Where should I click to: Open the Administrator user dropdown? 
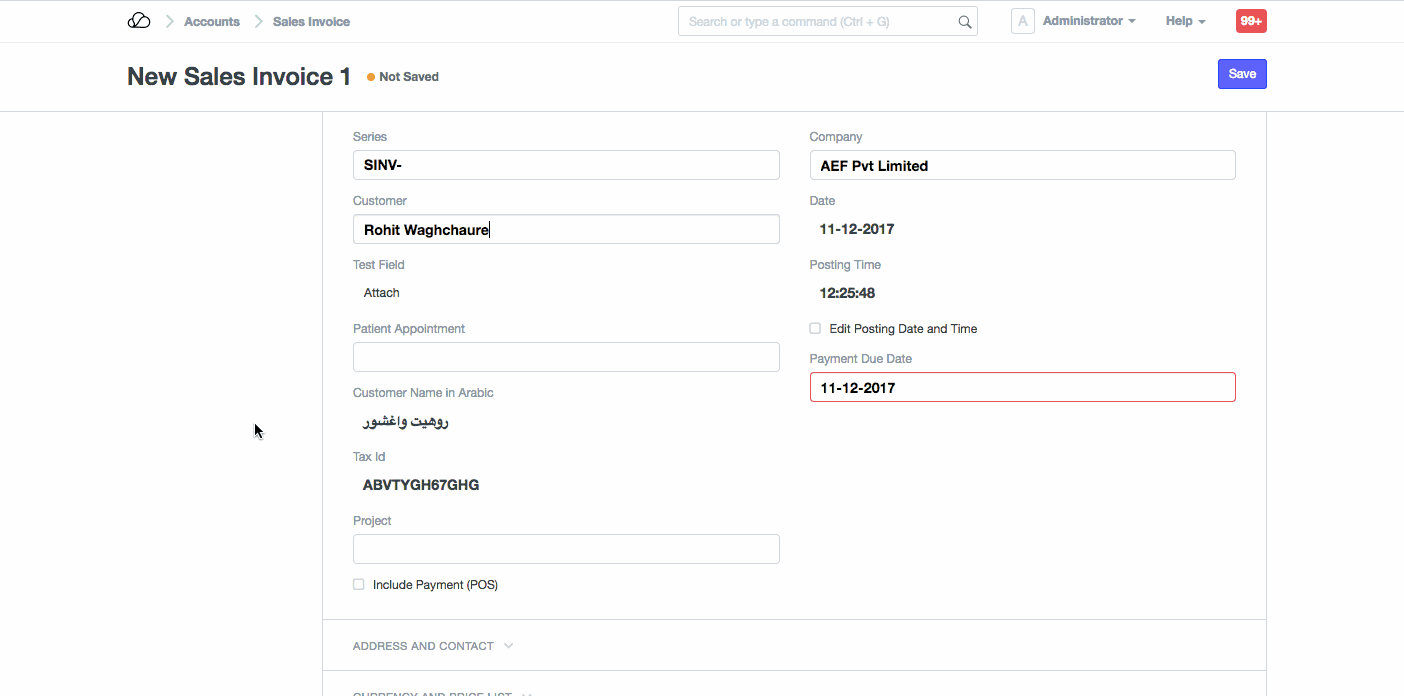pyautogui.click(x=1088, y=21)
